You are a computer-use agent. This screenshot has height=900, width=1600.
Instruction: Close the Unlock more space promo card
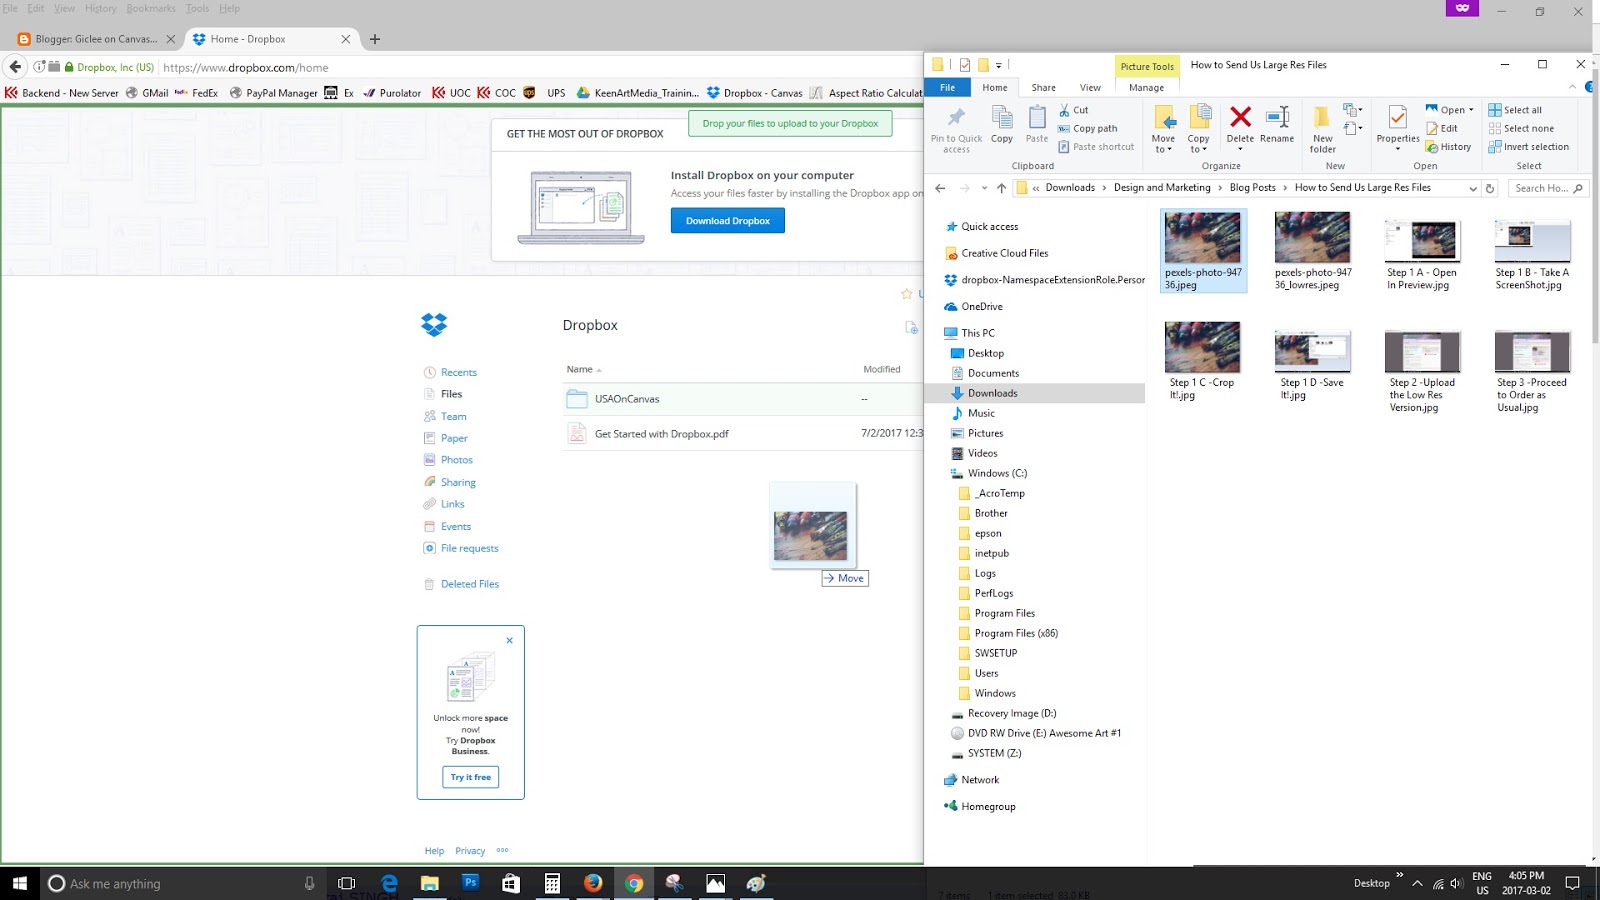[509, 640]
